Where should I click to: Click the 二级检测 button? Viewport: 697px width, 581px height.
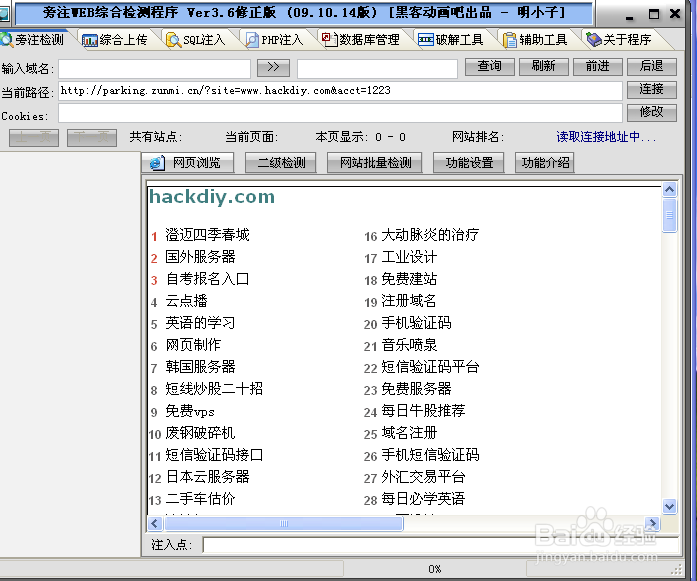pyautogui.click(x=281, y=163)
